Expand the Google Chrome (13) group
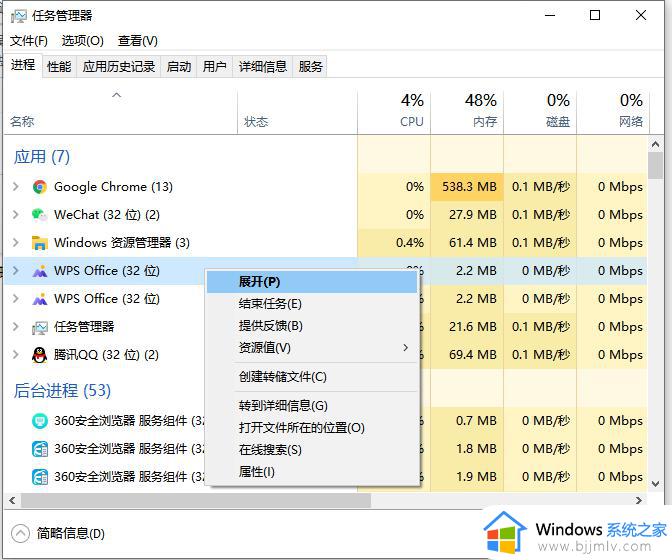672x560 pixels. [x=16, y=187]
